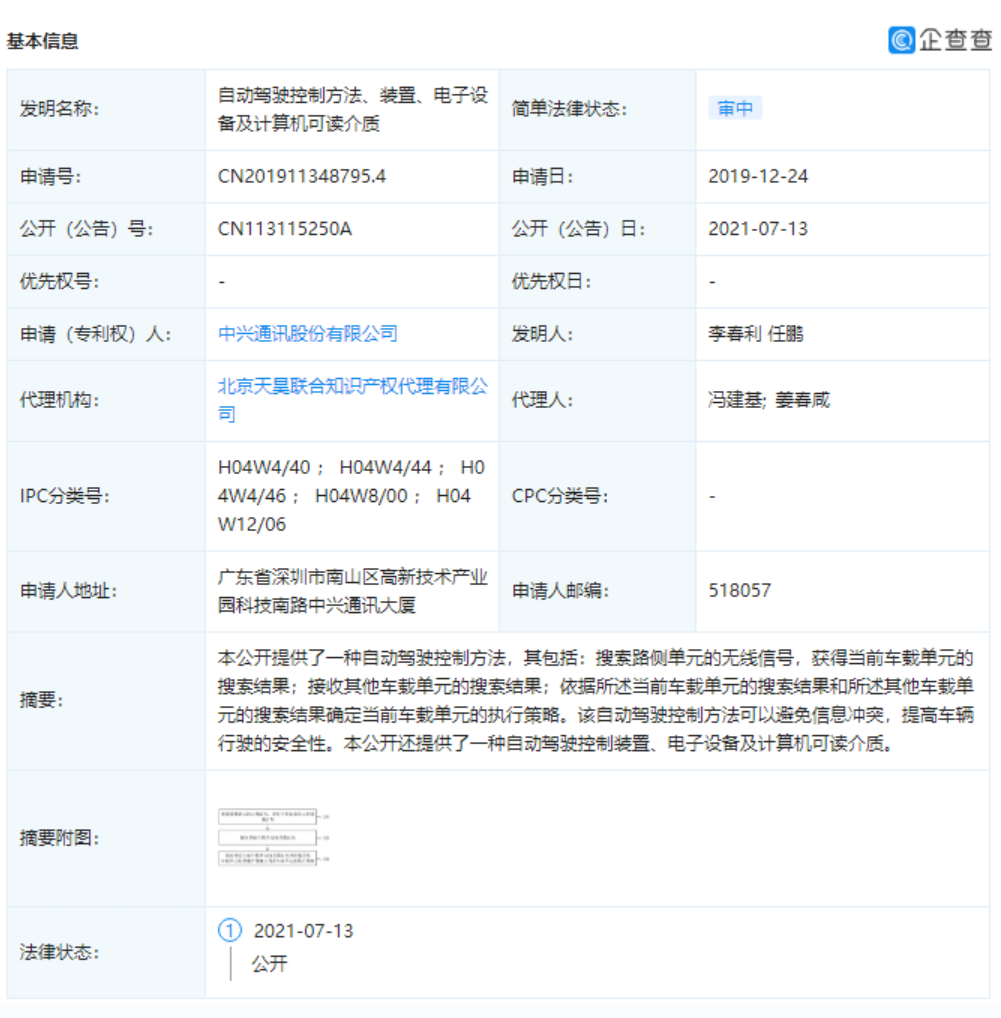Image resolution: width=1001 pixels, height=1018 pixels.
Task: Click the 简单法律状态 field label
Action: pyautogui.click(x=569, y=108)
